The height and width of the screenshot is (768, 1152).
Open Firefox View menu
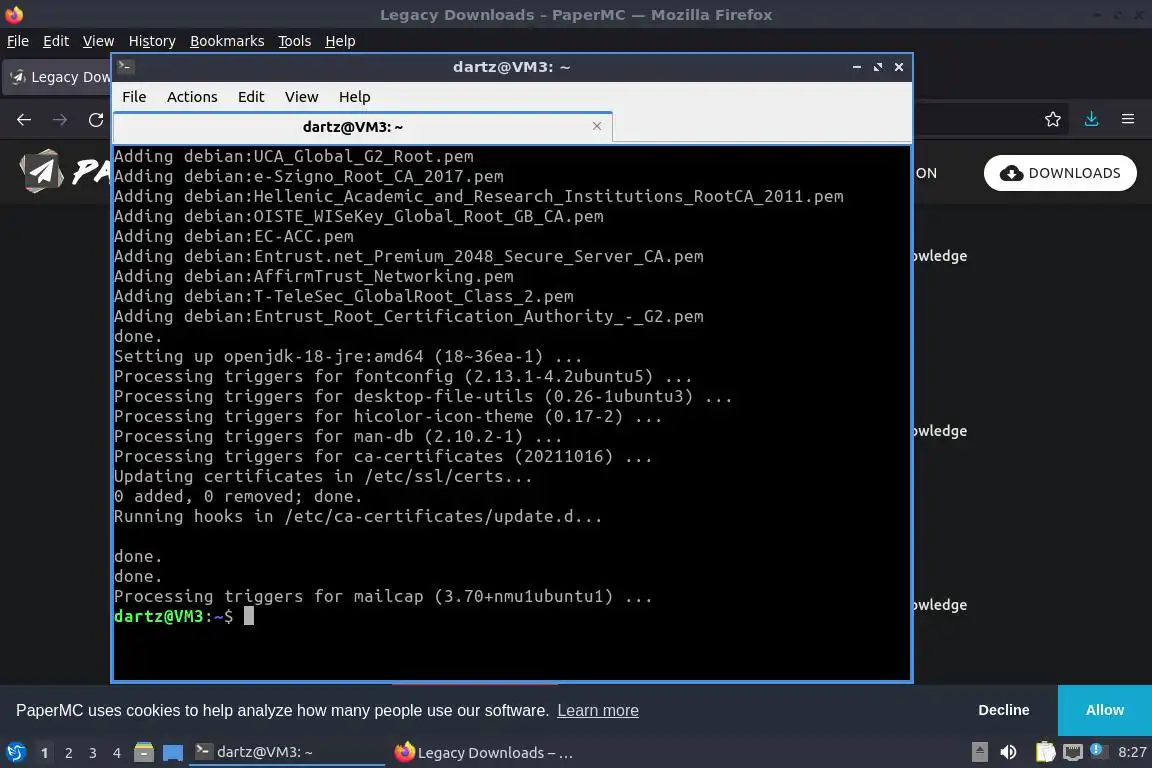98,41
